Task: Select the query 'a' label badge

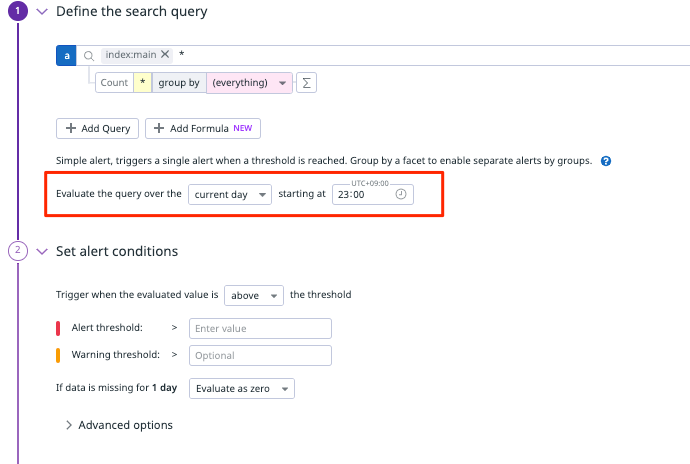Action: [66, 55]
